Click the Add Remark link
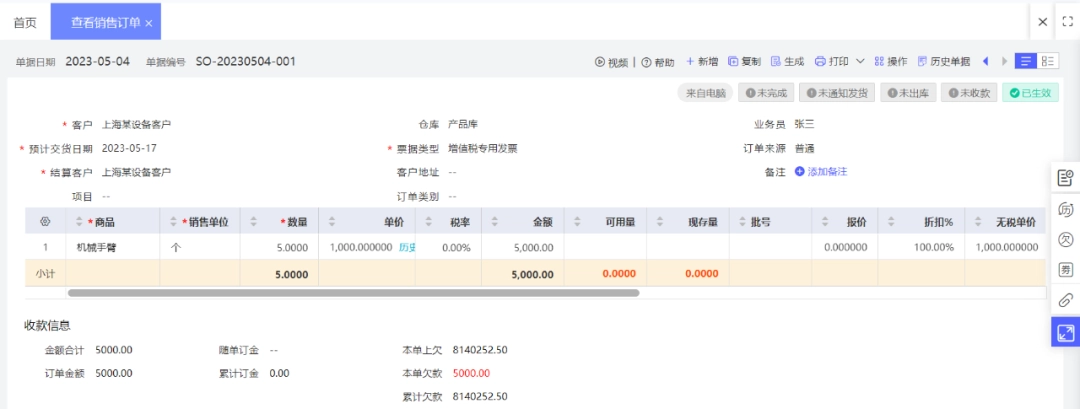 pyautogui.click(x=821, y=171)
